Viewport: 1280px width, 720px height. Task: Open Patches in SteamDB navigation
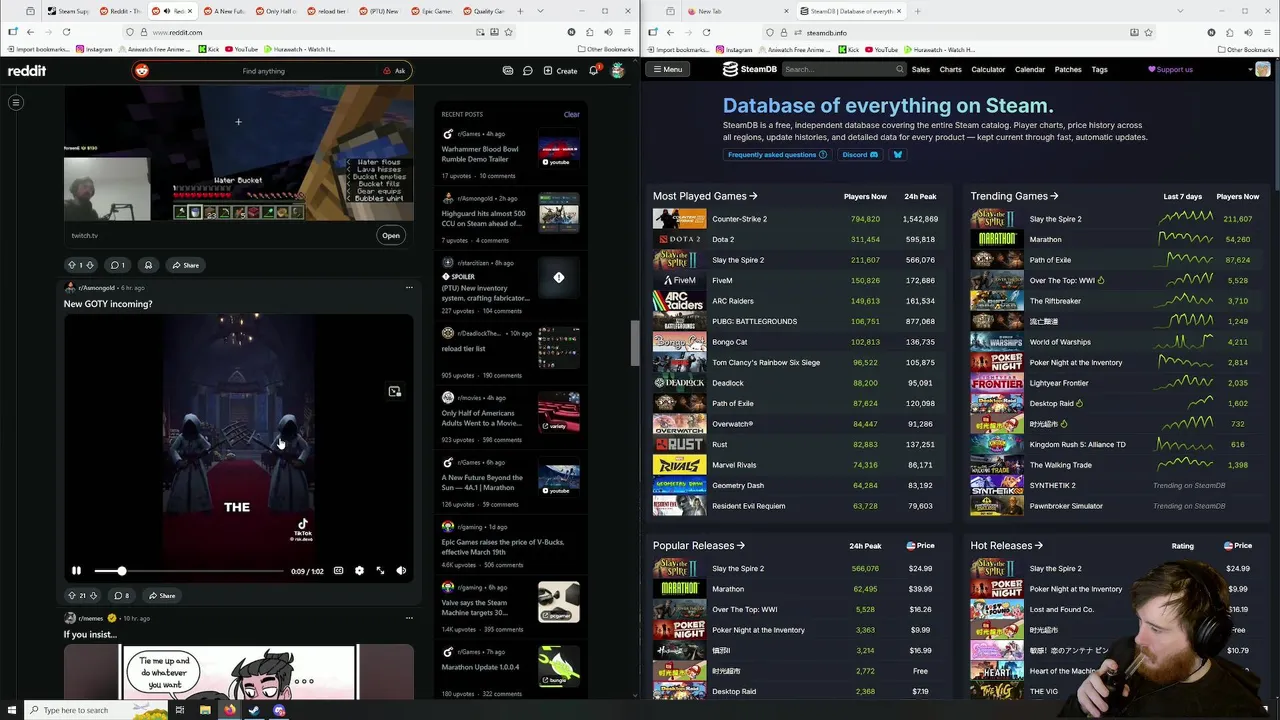(x=1068, y=70)
